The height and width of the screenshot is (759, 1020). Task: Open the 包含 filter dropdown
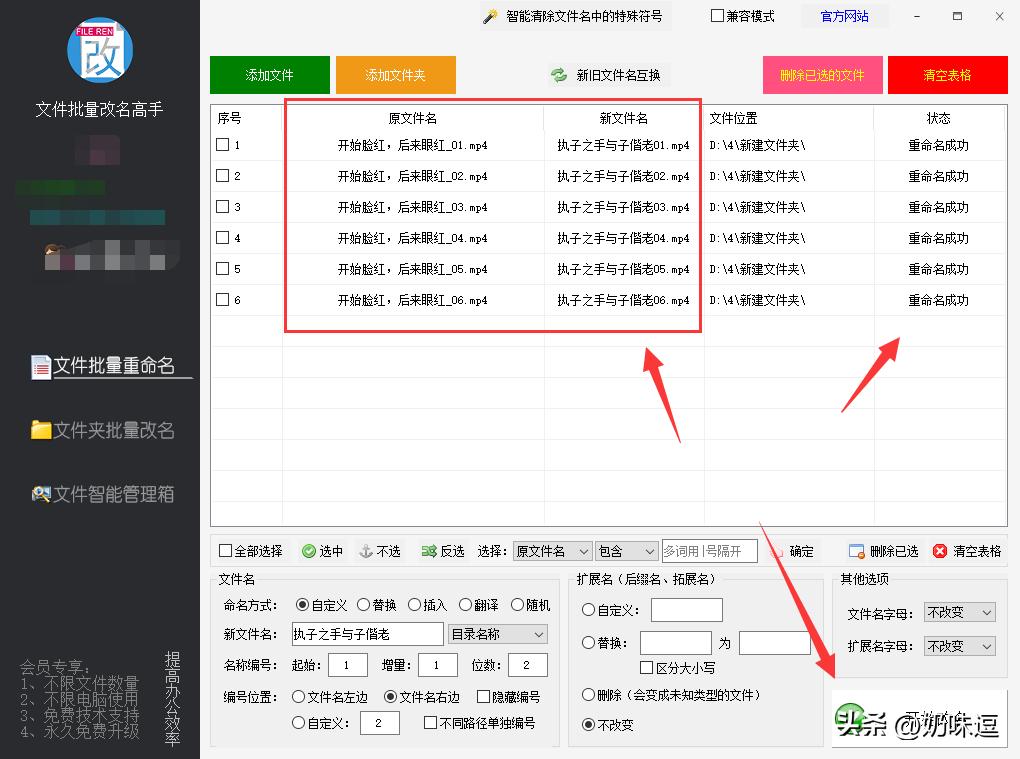626,550
